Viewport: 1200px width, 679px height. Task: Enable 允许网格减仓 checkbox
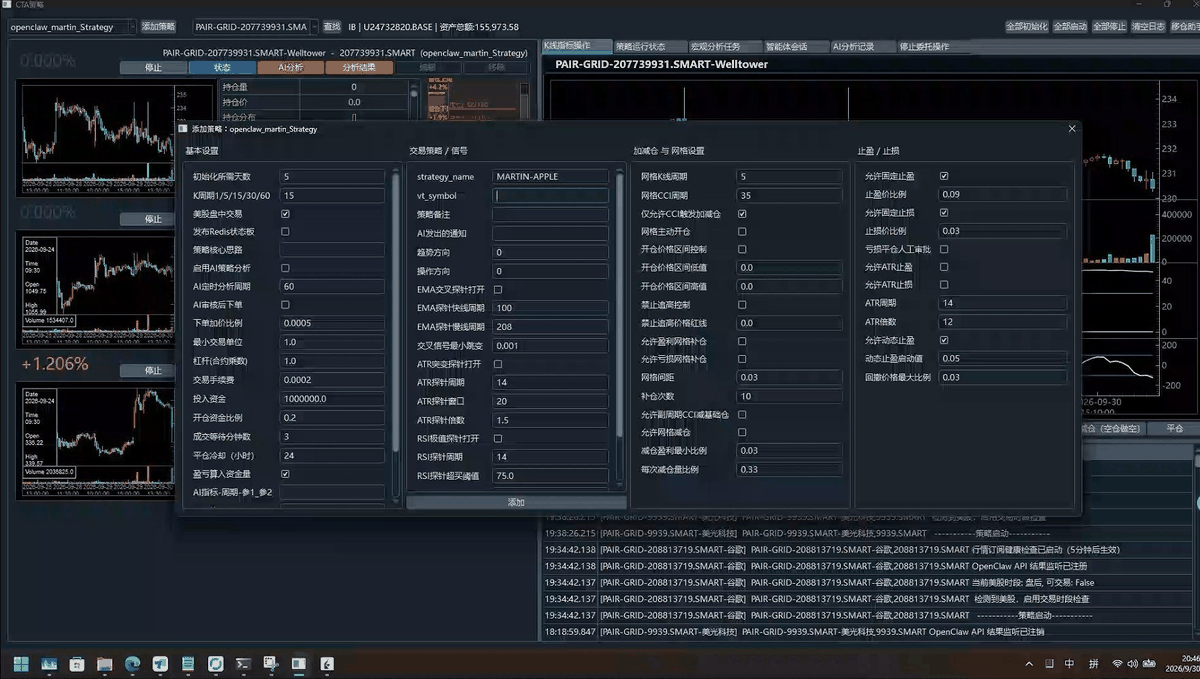[742, 432]
